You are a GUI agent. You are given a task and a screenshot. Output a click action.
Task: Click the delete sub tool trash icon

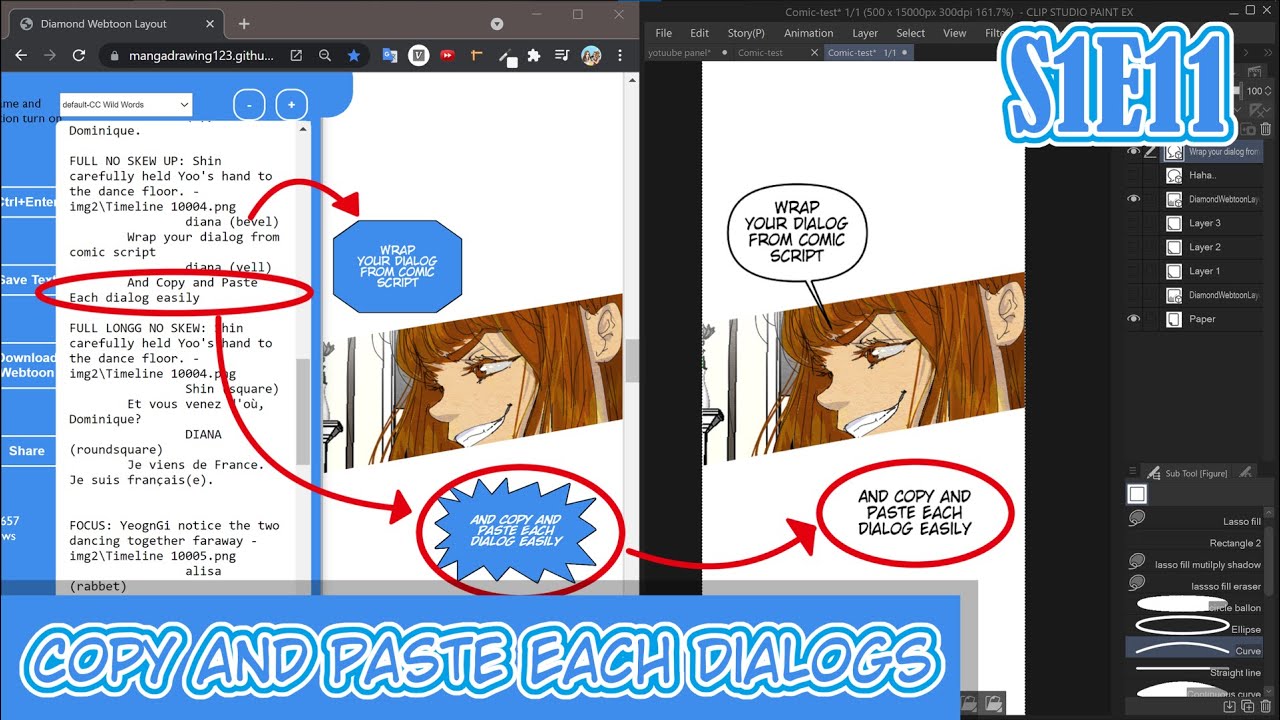(1266, 707)
